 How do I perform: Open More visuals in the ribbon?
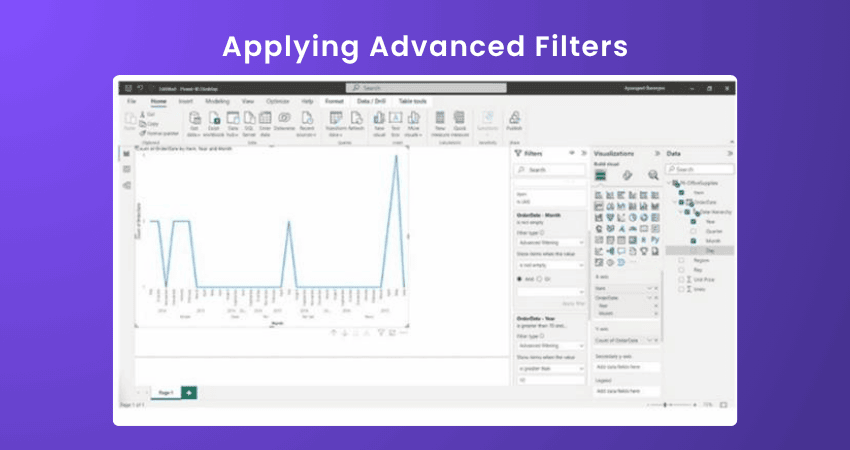pyautogui.click(x=414, y=124)
